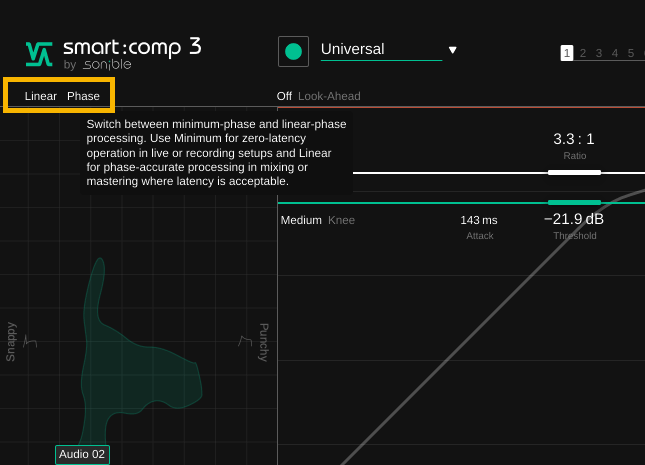The height and width of the screenshot is (465, 645).
Task: Select state slot 3
Action: click(599, 53)
